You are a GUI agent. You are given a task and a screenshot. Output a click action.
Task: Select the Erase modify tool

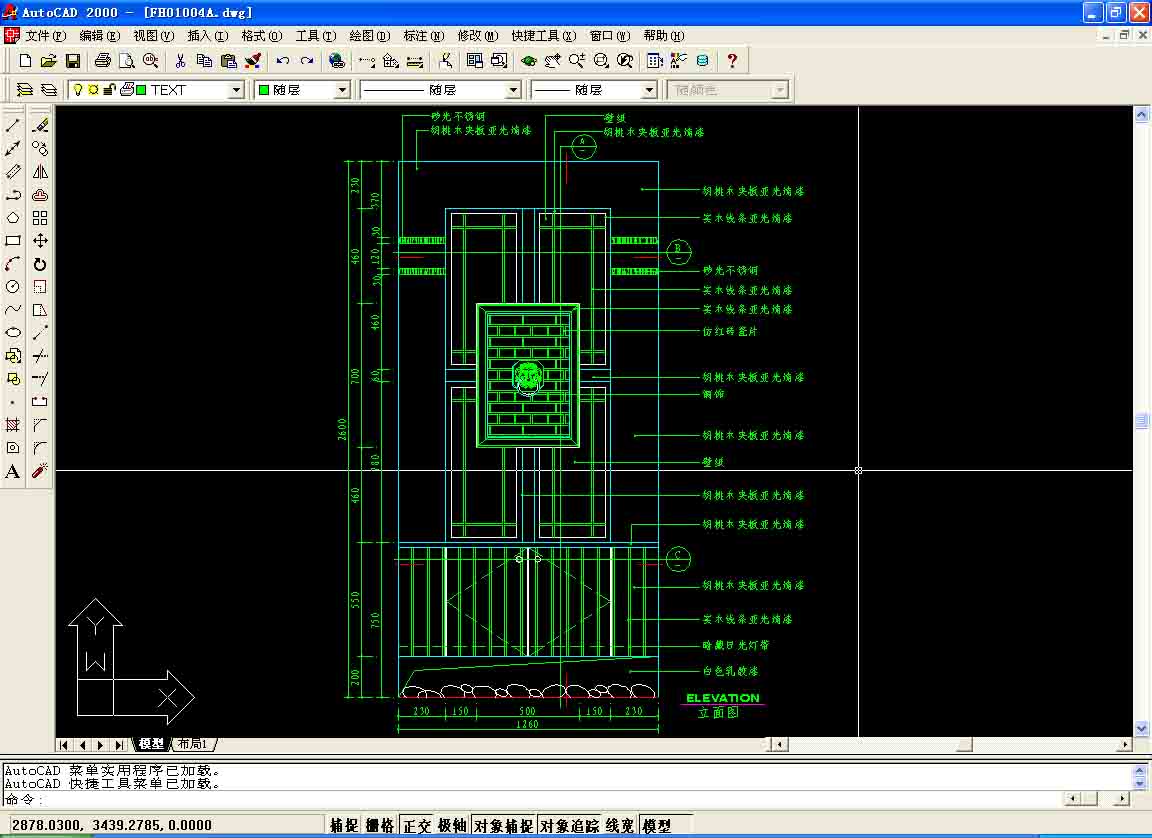point(40,126)
